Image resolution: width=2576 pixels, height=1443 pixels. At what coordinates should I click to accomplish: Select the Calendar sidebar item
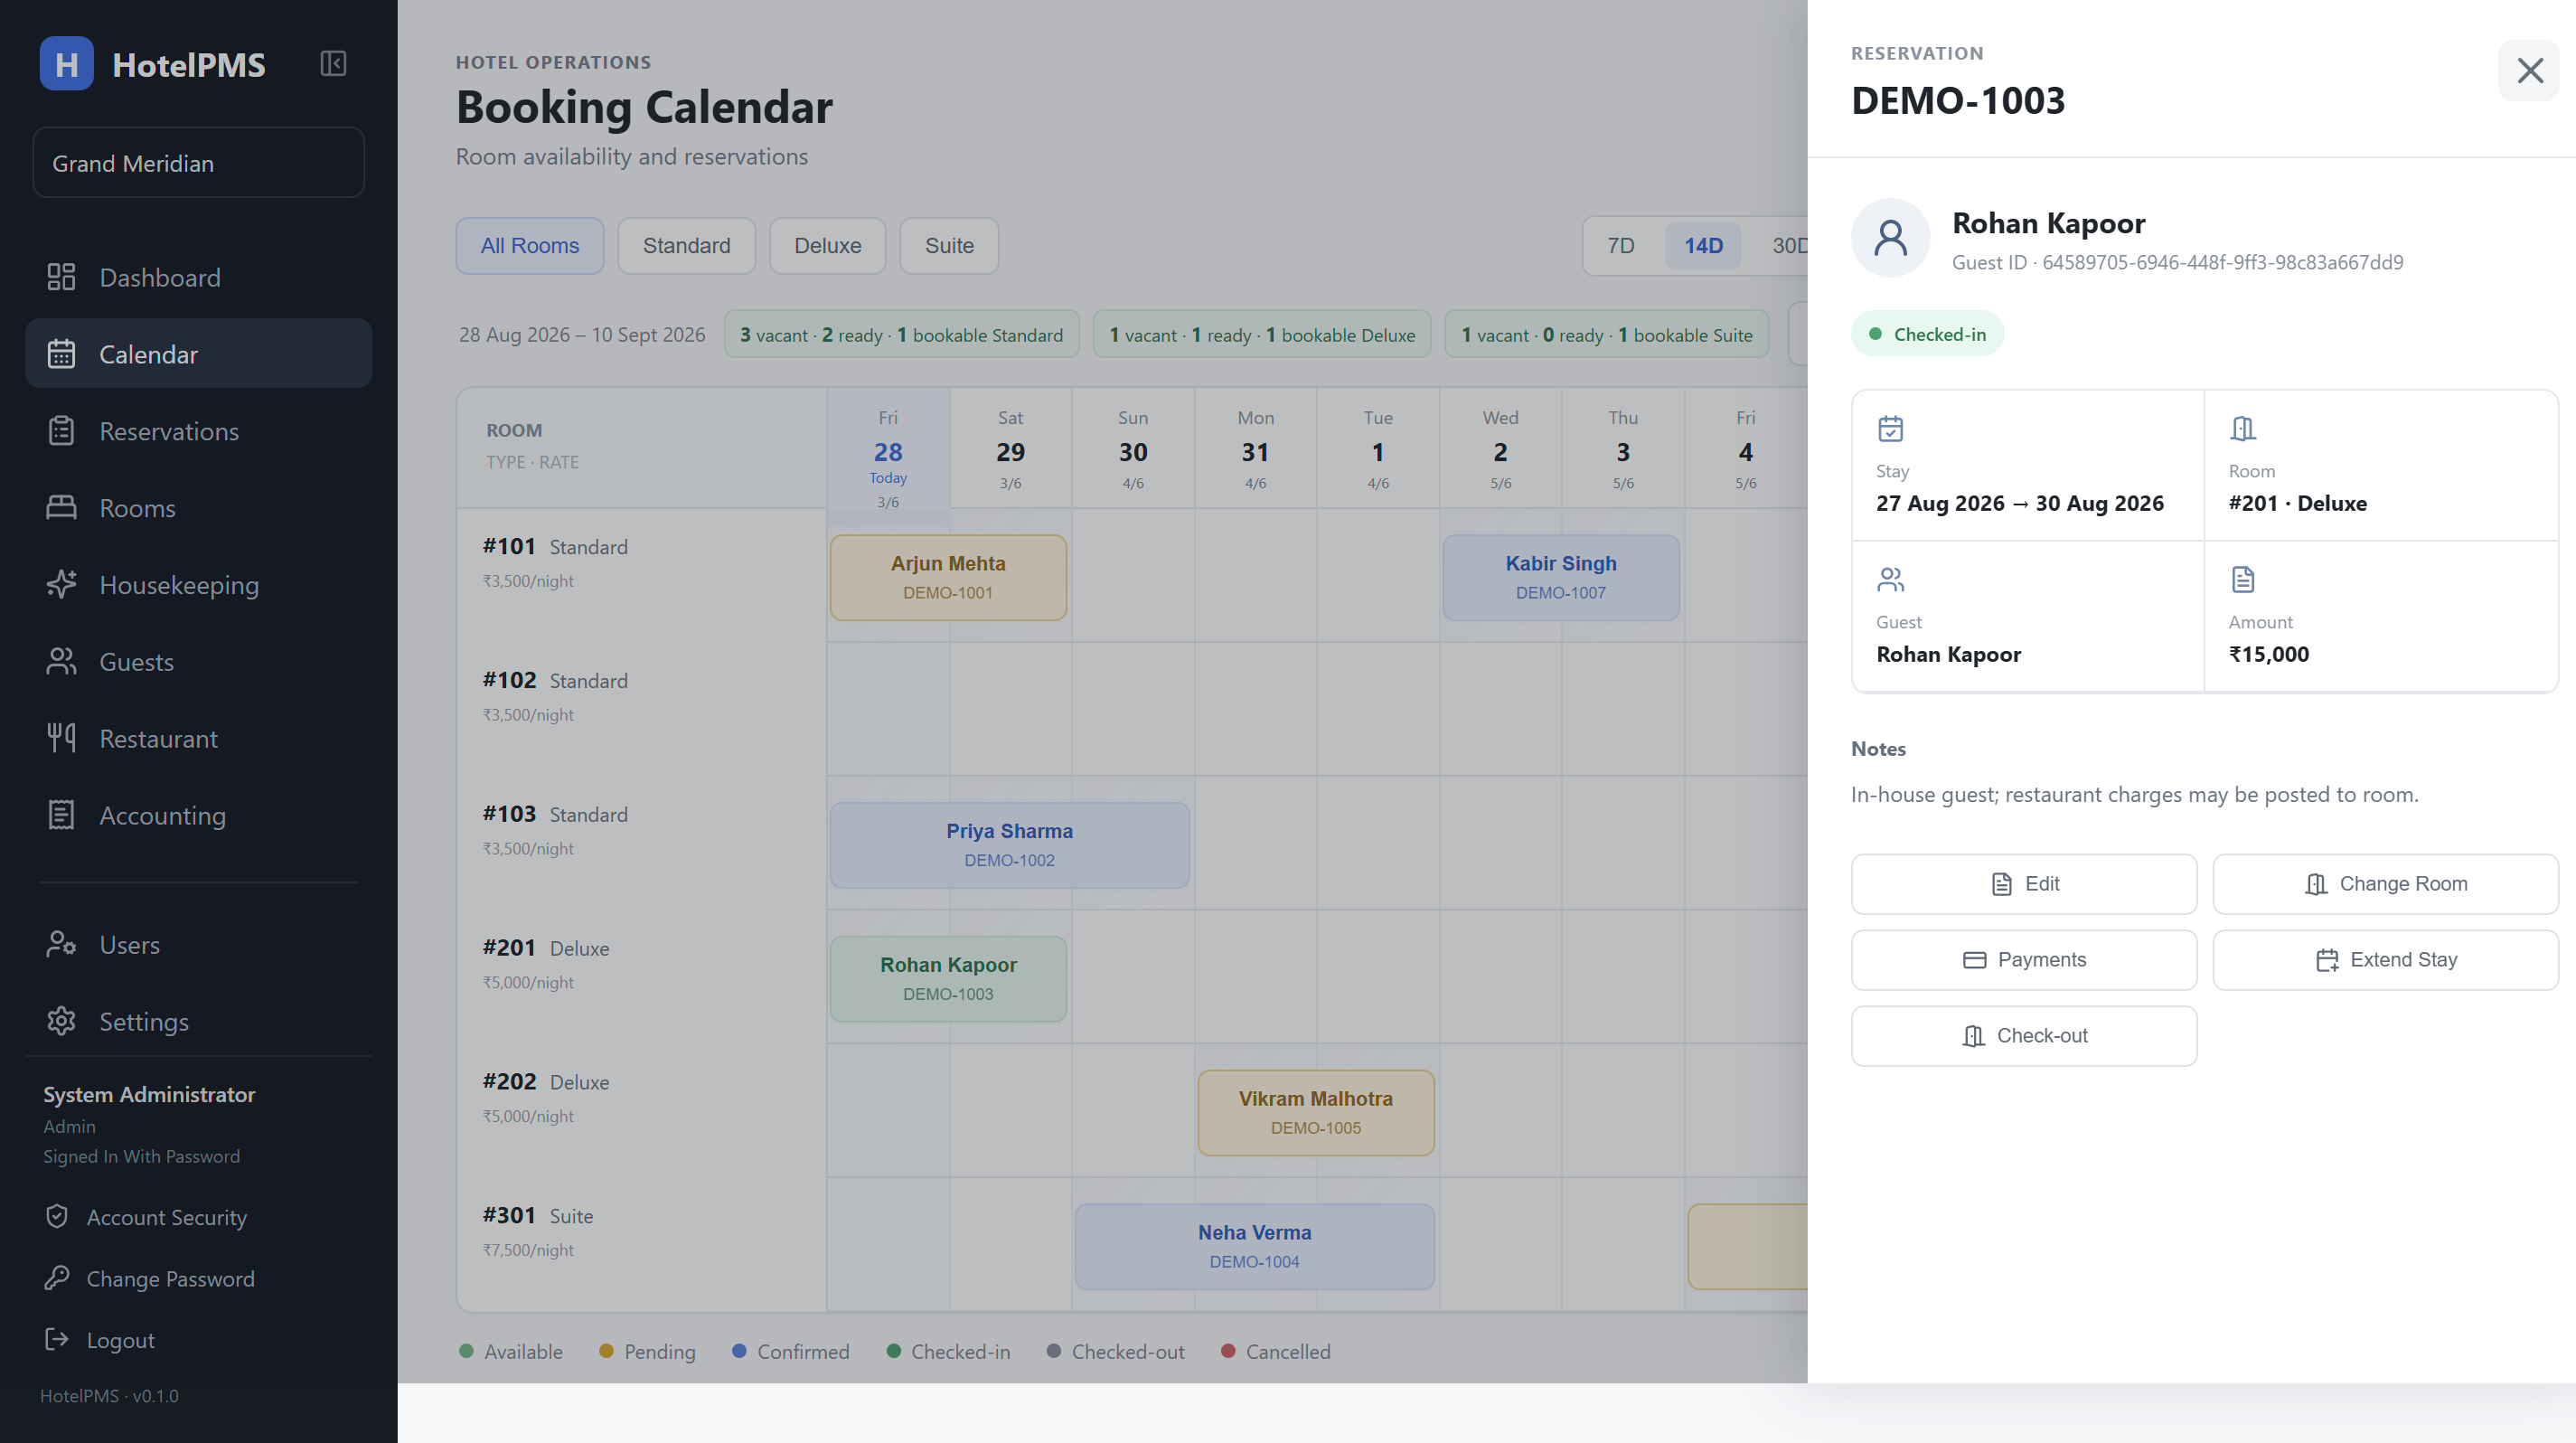[x=198, y=354]
